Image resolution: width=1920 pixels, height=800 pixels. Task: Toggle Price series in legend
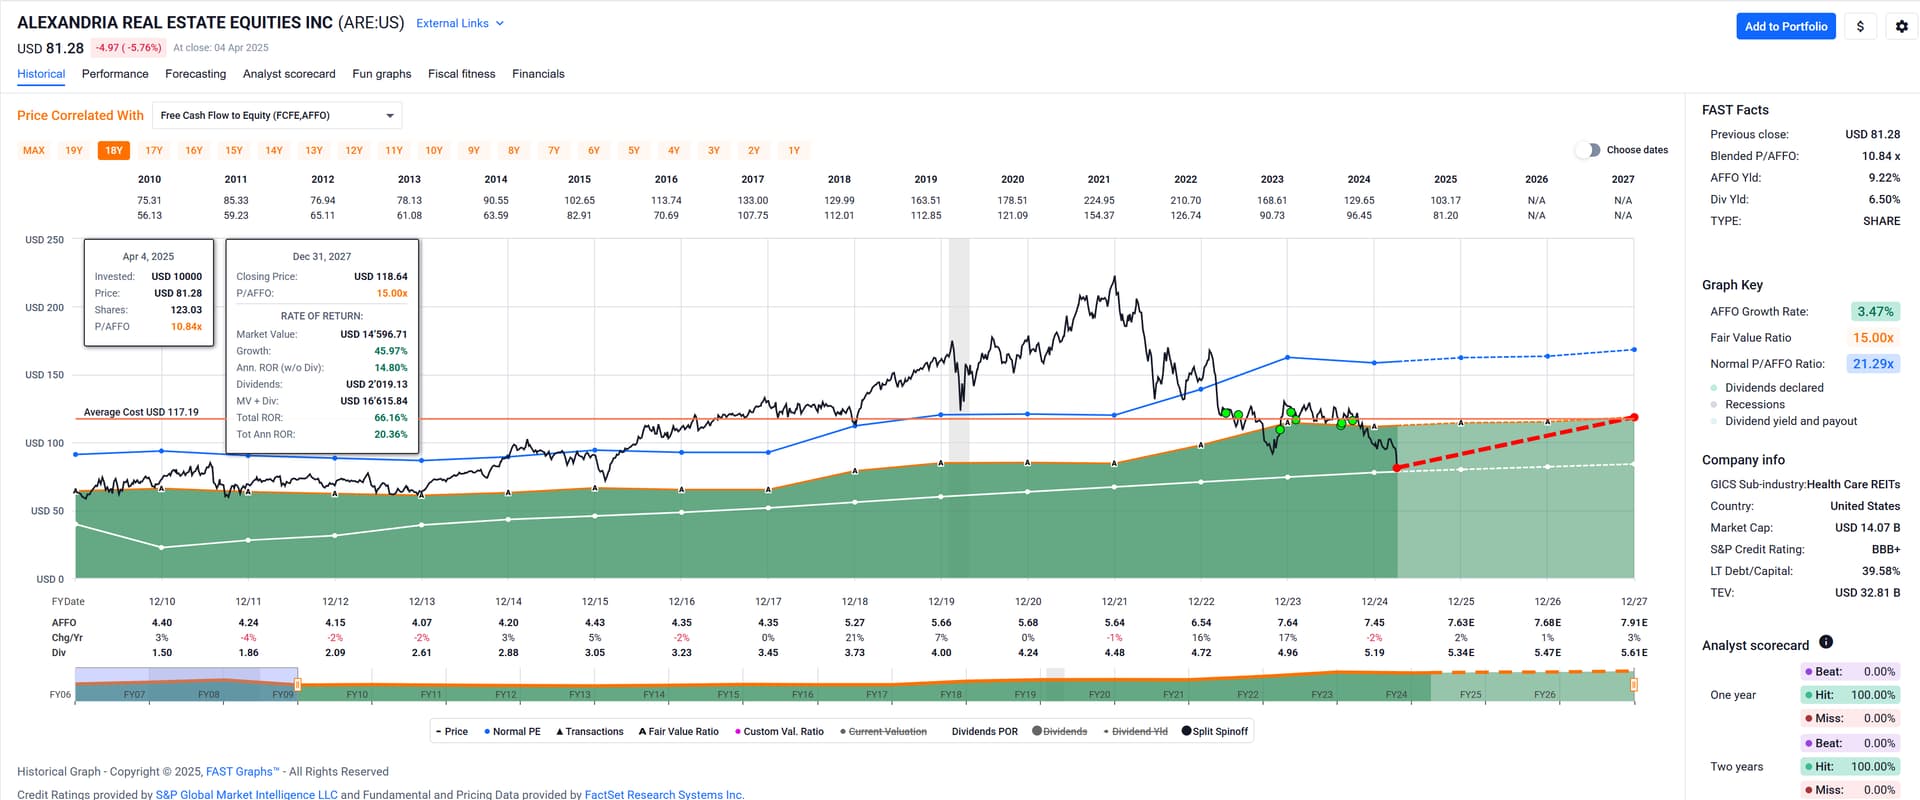pyautogui.click(x=452, y=732)
